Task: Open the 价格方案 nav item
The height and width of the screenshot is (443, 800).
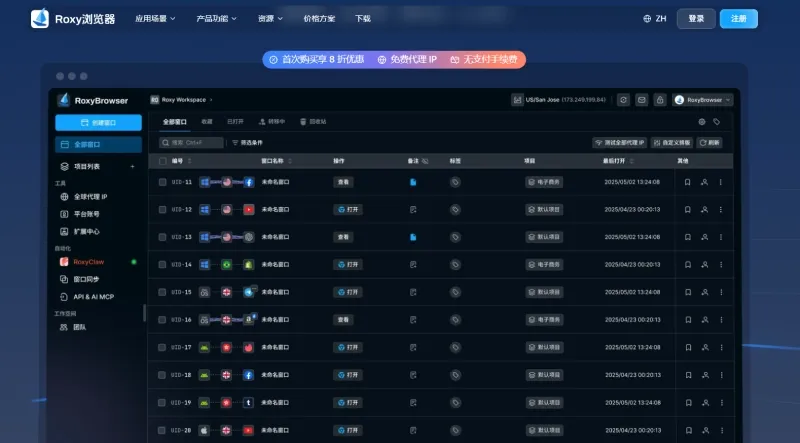Action: (x=319, y=18)
